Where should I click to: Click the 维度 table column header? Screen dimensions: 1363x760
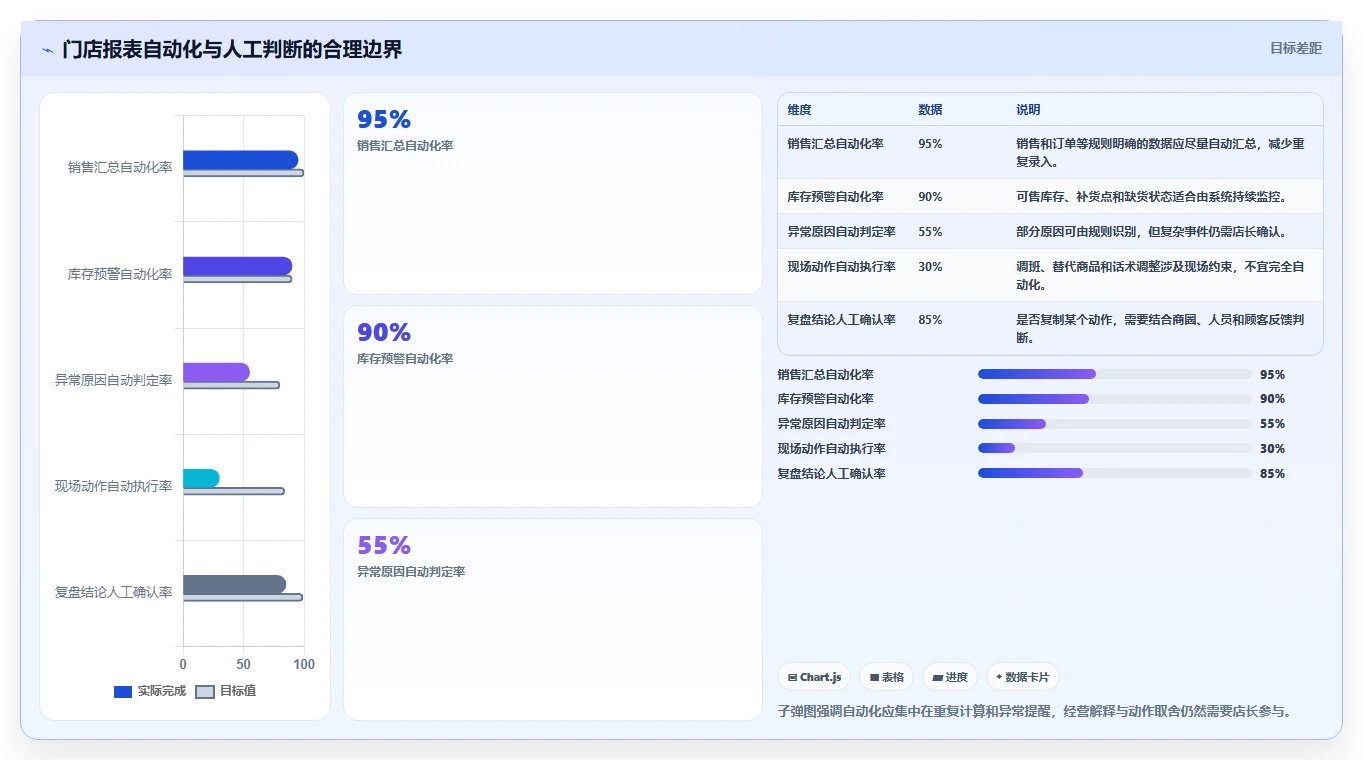click(799, 110)
